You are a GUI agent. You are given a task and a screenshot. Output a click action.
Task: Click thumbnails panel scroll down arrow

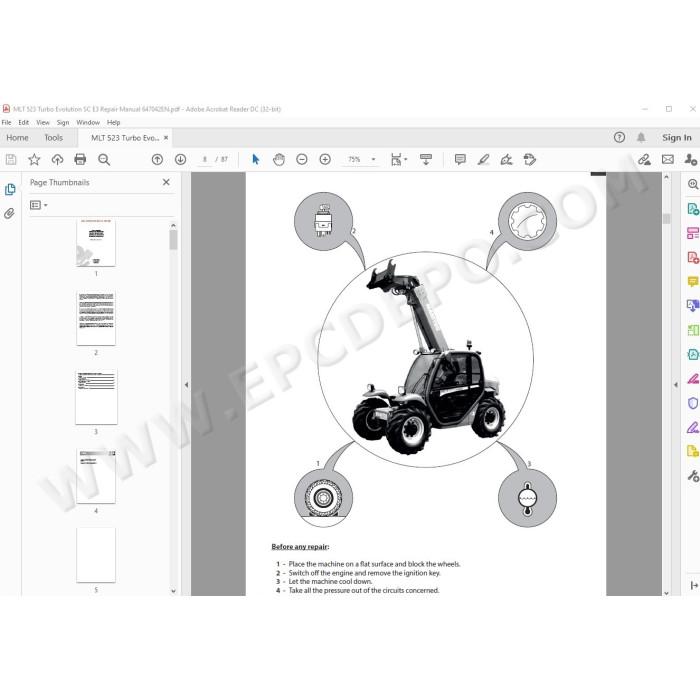tap(173, 591)
